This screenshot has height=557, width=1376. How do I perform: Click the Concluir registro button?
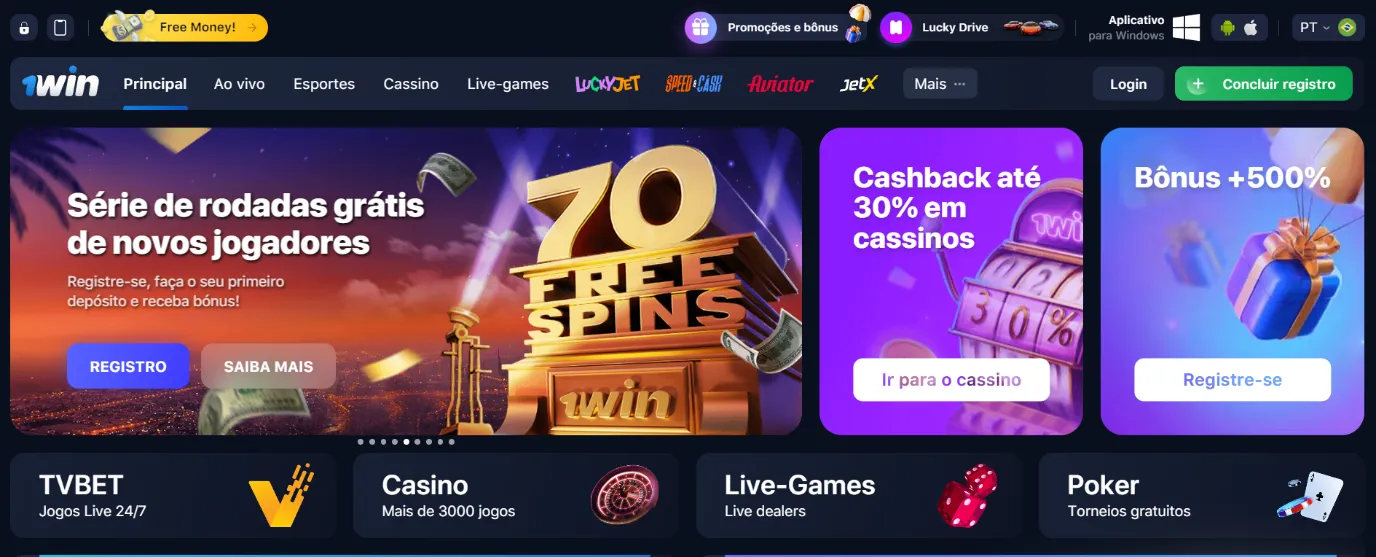(x=1264, y=84)
